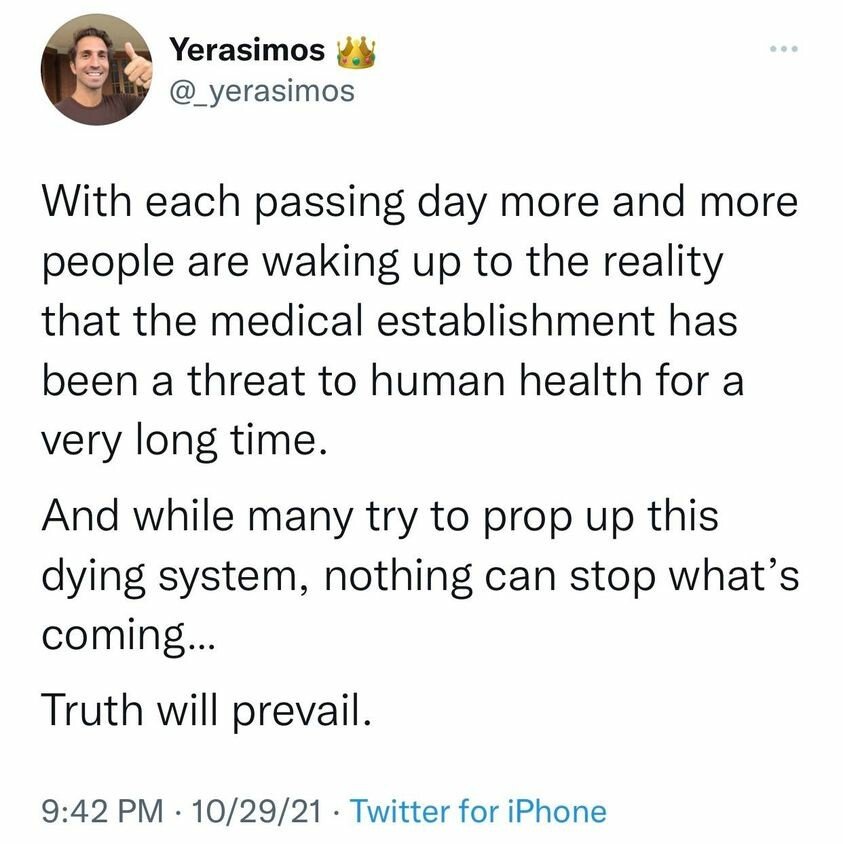Click the 9:42 PM timestamp
Image resolution: width=843 pixels, height=844 pixels.
(101, 810)
